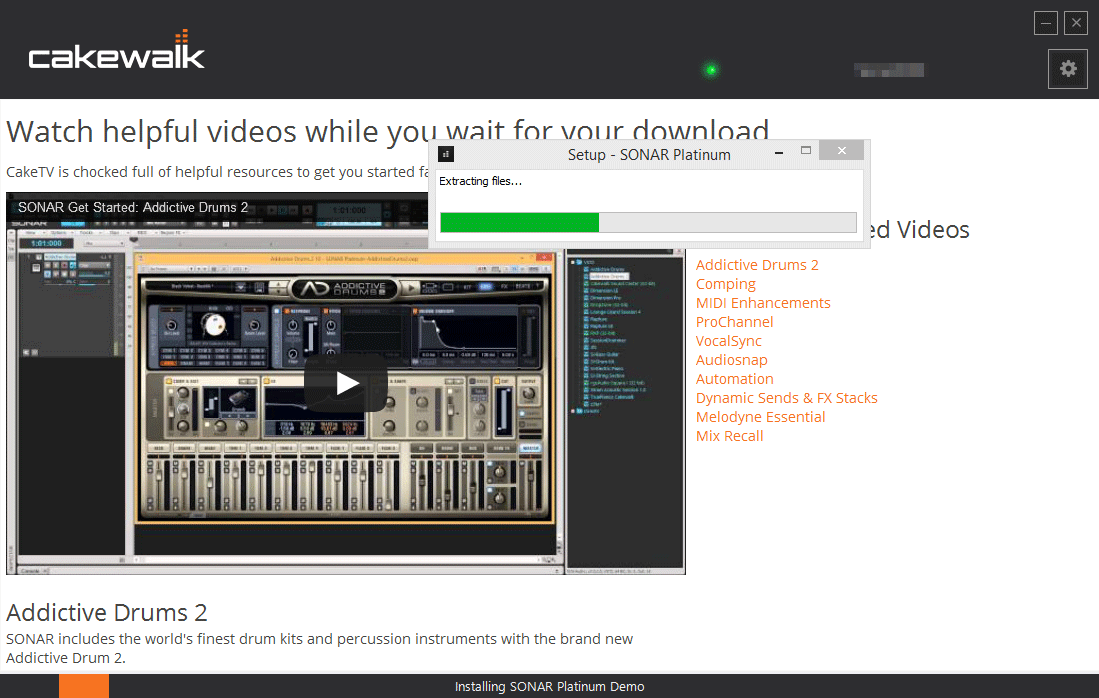Open the Mix Recall video link

click(x=729, y=436)
